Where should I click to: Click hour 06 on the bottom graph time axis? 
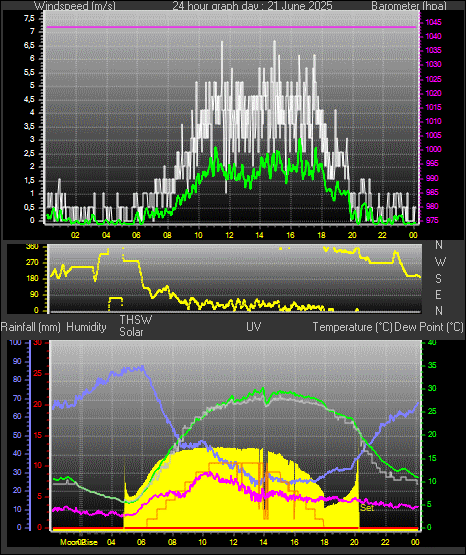[141, 542]
